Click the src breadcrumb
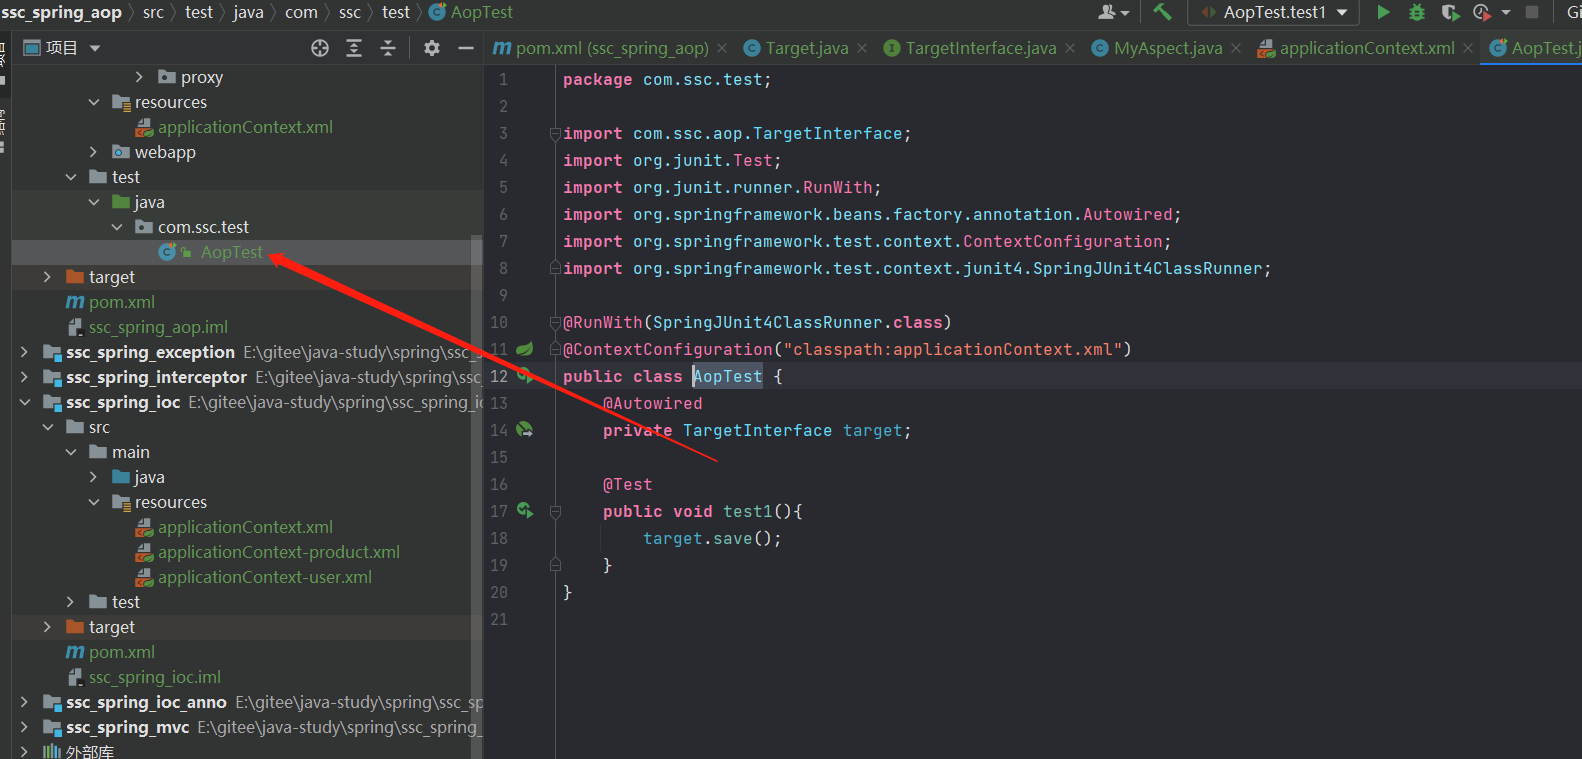The width and height of the screenshot is (1582, 759). tap(153, 12)
